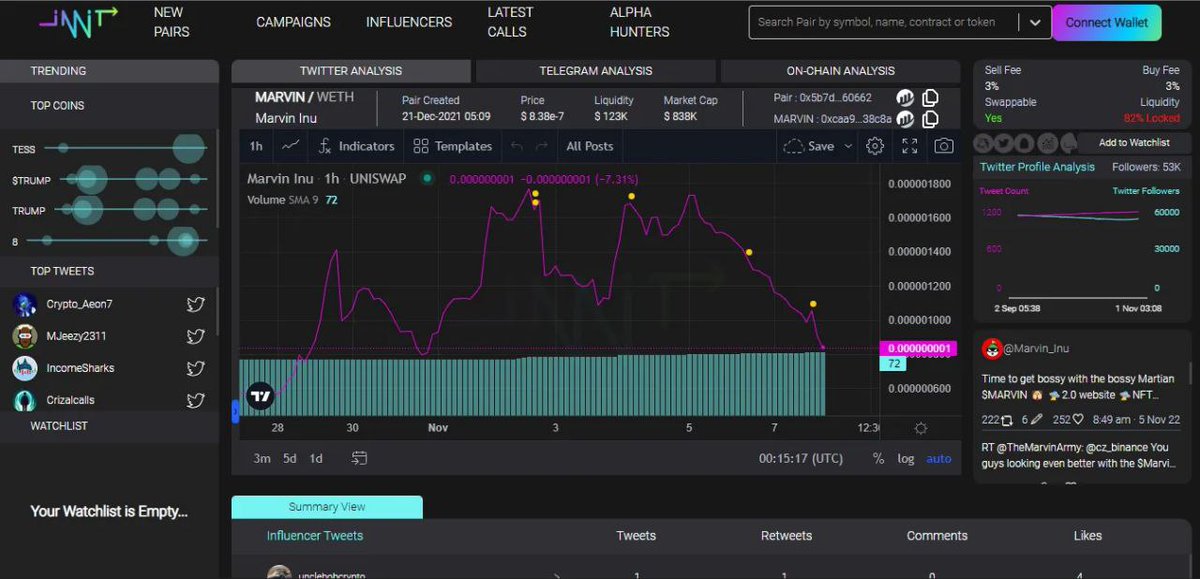
Task: Open the chart style line icon
Action: [x=290, y=146]
